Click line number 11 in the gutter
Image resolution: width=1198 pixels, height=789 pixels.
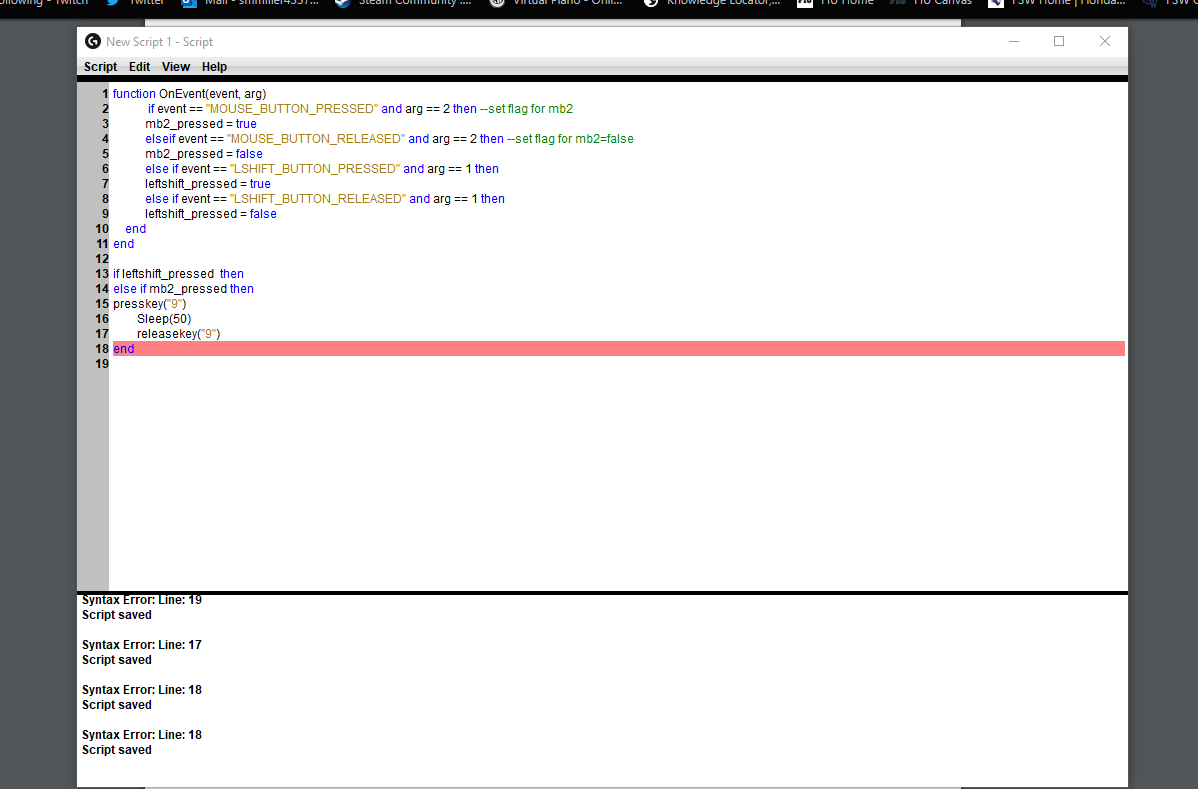click(102, 244)
